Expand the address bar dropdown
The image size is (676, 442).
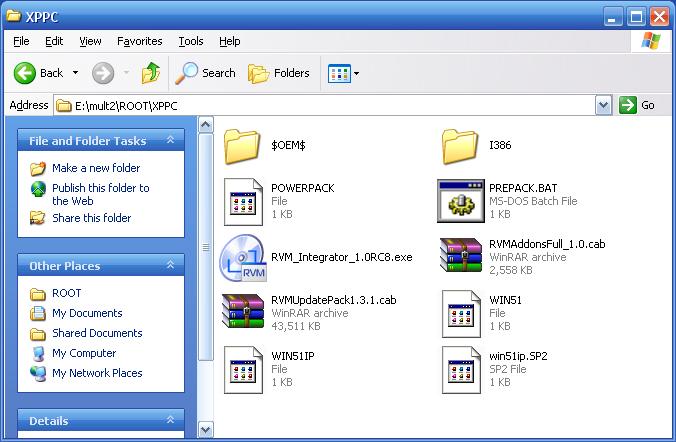pos(604,105)
